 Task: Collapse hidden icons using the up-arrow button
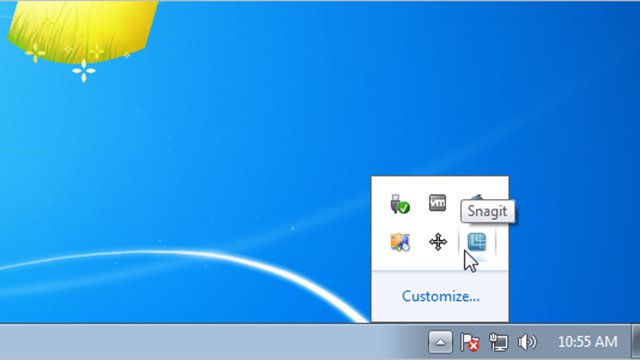click(440, 342)
